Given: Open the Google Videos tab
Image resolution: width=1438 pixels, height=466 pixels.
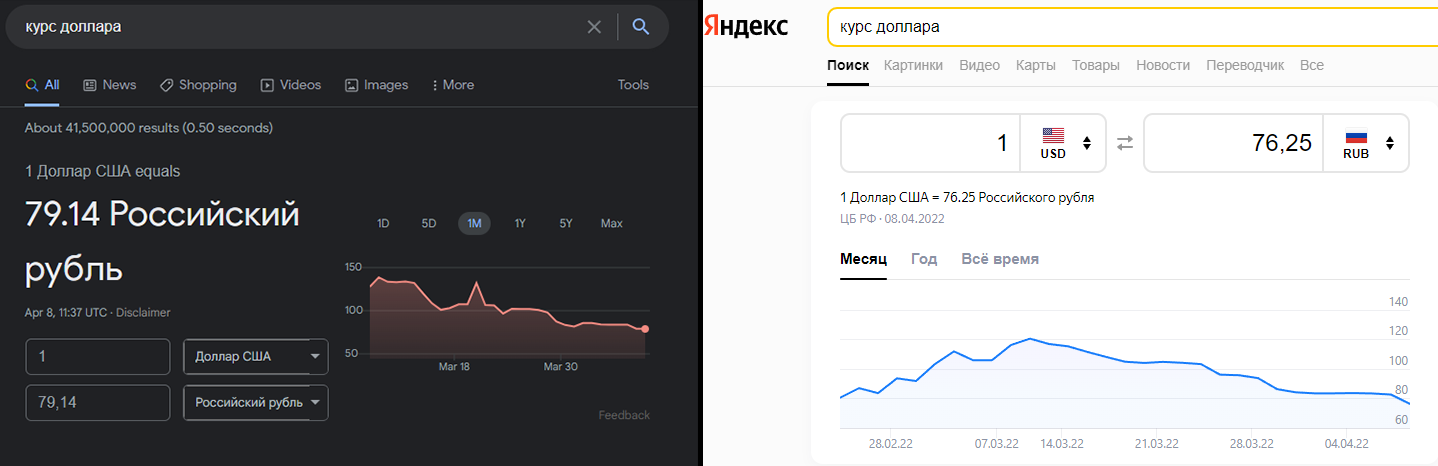Looking at the screenshot, I should [x=291, y=85].
